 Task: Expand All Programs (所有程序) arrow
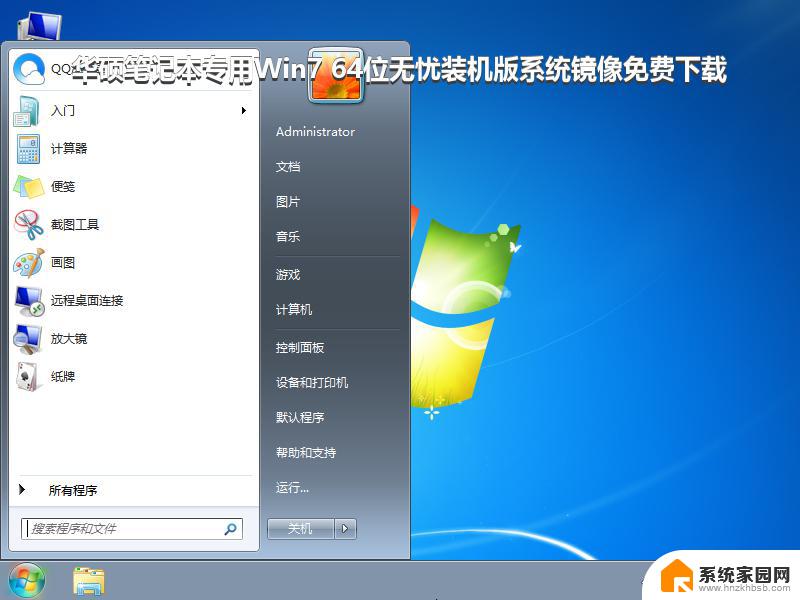point(22,490)
